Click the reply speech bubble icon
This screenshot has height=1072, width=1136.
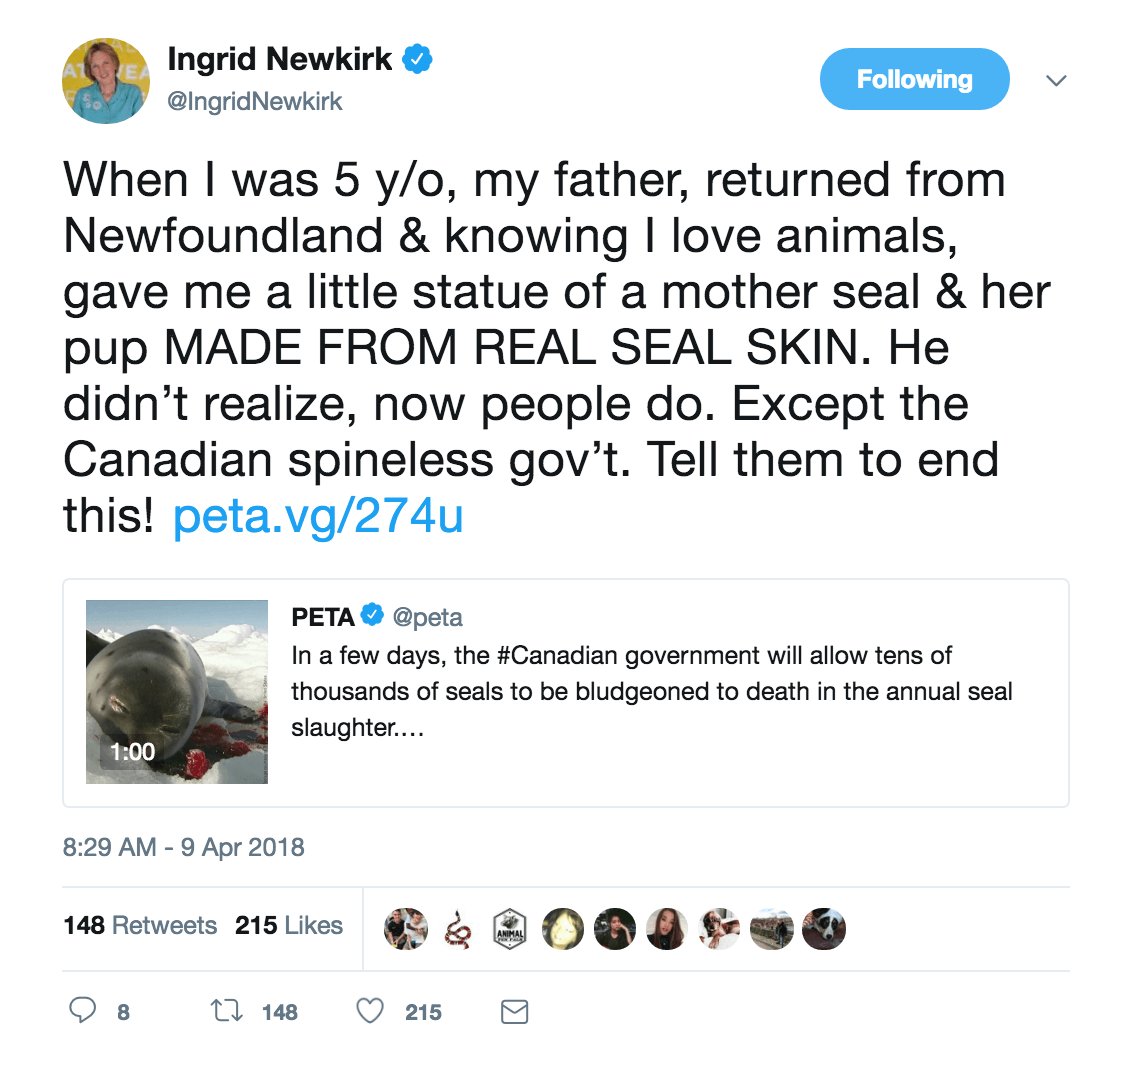[x=83, y=1010]
